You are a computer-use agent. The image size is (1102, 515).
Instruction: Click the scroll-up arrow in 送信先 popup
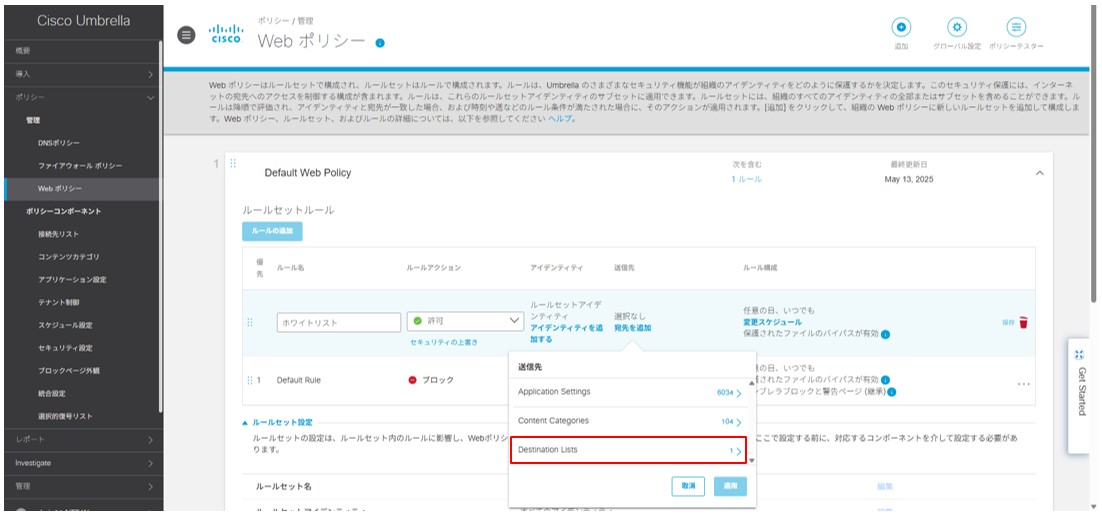click(751, 383)
